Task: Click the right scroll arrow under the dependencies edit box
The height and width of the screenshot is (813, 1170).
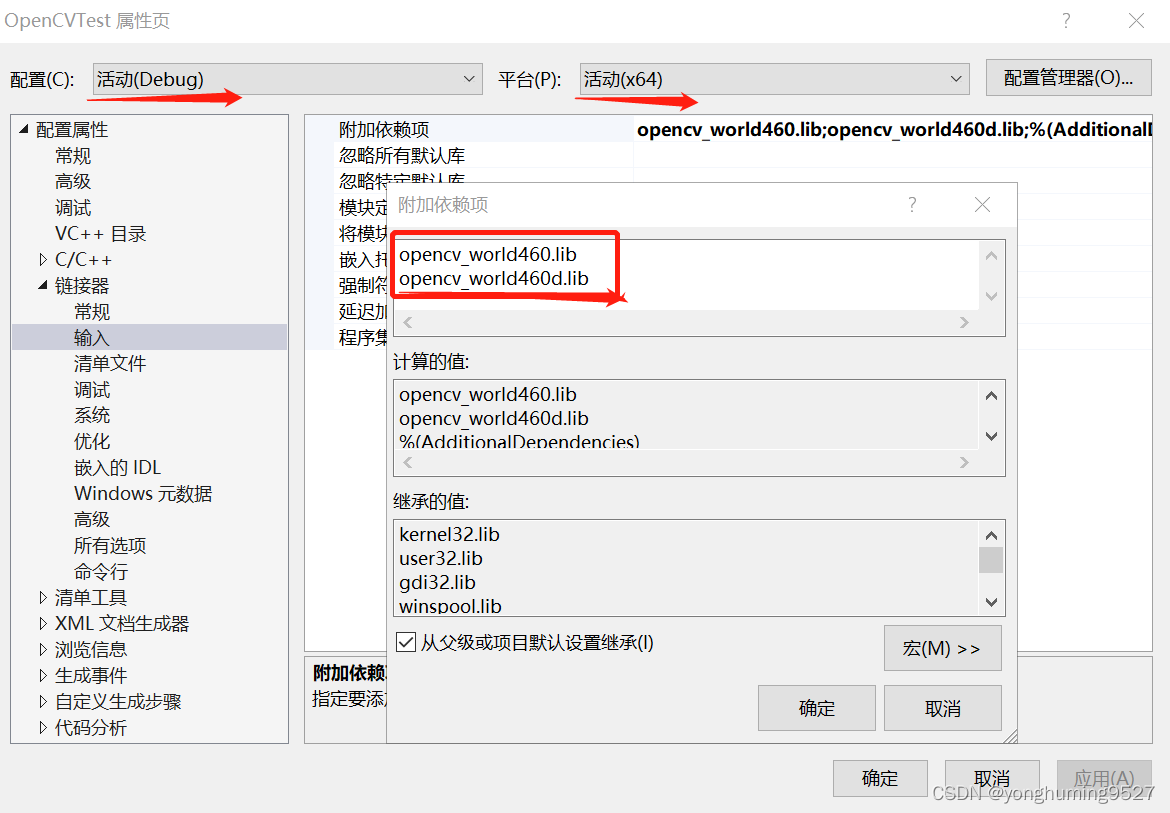Action: 964,322
